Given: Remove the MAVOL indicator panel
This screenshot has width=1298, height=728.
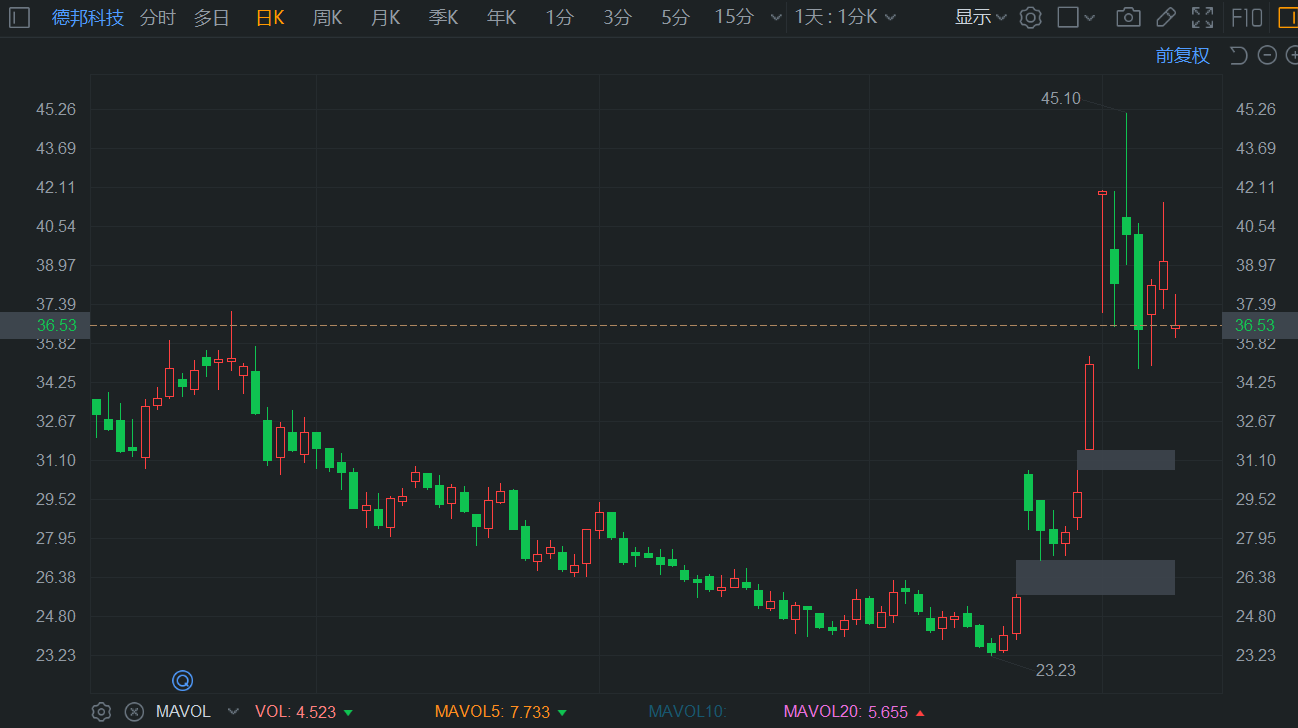Looking at the screenshot, I should (134, 712).
